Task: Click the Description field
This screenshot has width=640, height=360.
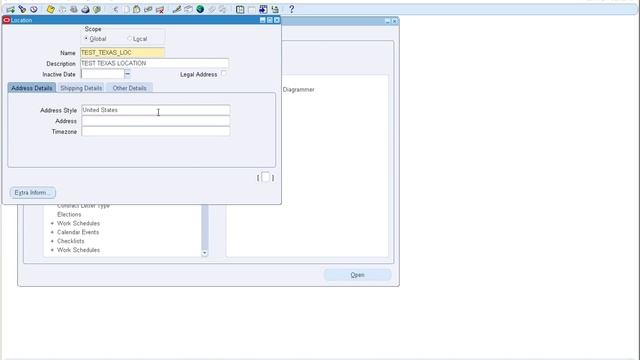Action: click(154, 63)
